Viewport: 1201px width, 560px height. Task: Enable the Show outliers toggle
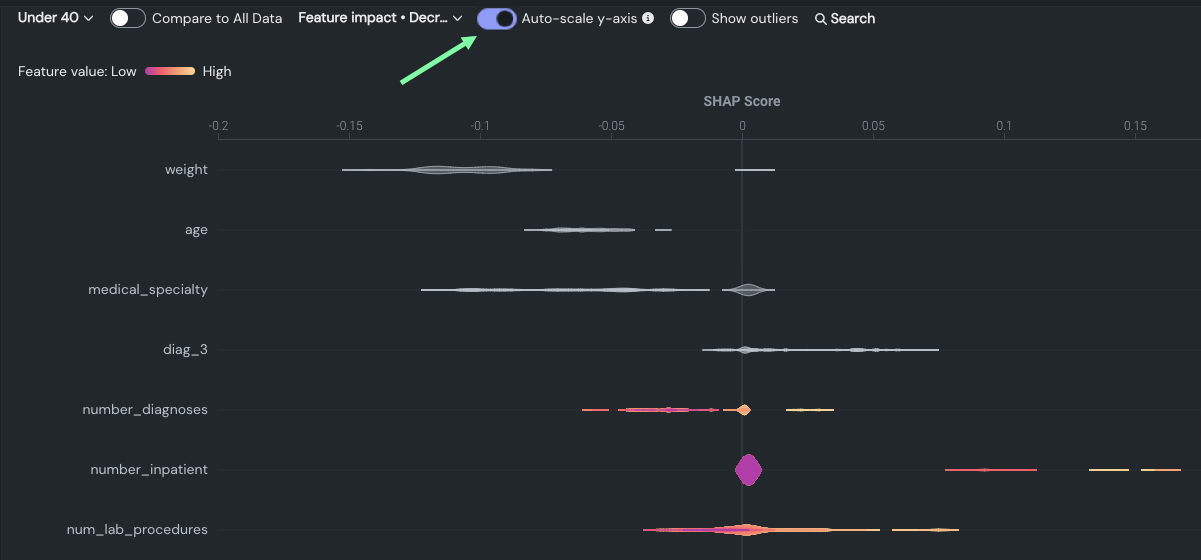[x=688, y=18]
